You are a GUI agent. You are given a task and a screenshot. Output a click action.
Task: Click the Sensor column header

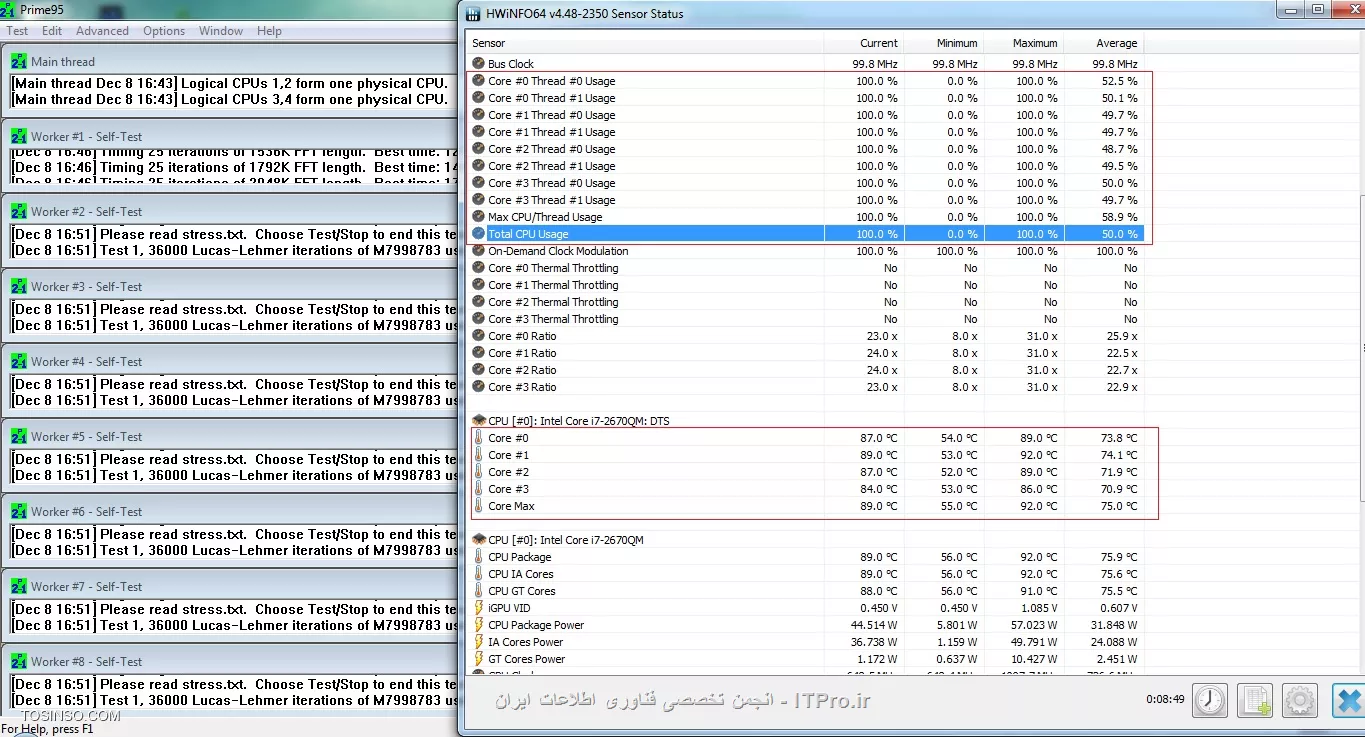pyautogui.click(x=645, y=43)
